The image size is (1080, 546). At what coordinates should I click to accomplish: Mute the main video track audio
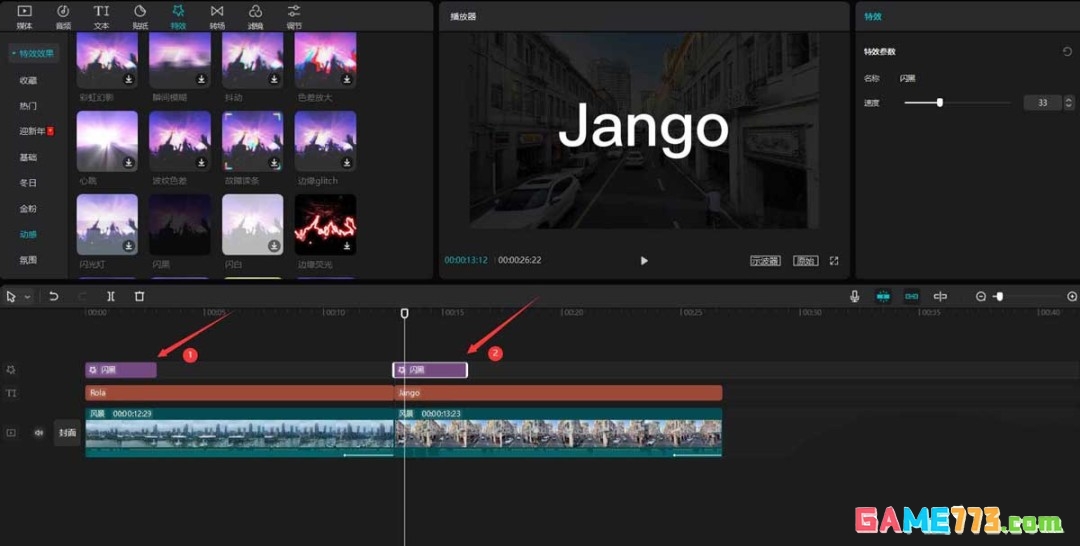39,432
